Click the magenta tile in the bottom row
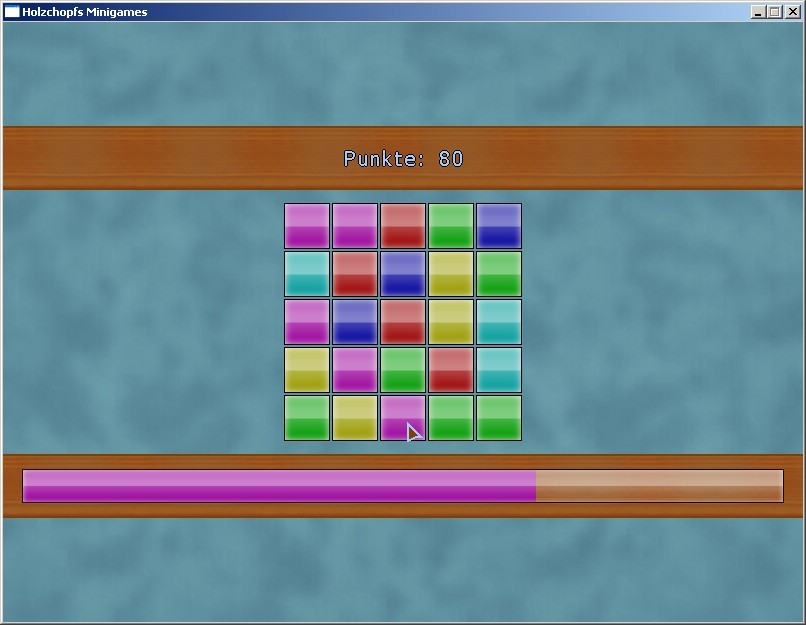Viewport: 806px width, 625px height. (403, 418)
